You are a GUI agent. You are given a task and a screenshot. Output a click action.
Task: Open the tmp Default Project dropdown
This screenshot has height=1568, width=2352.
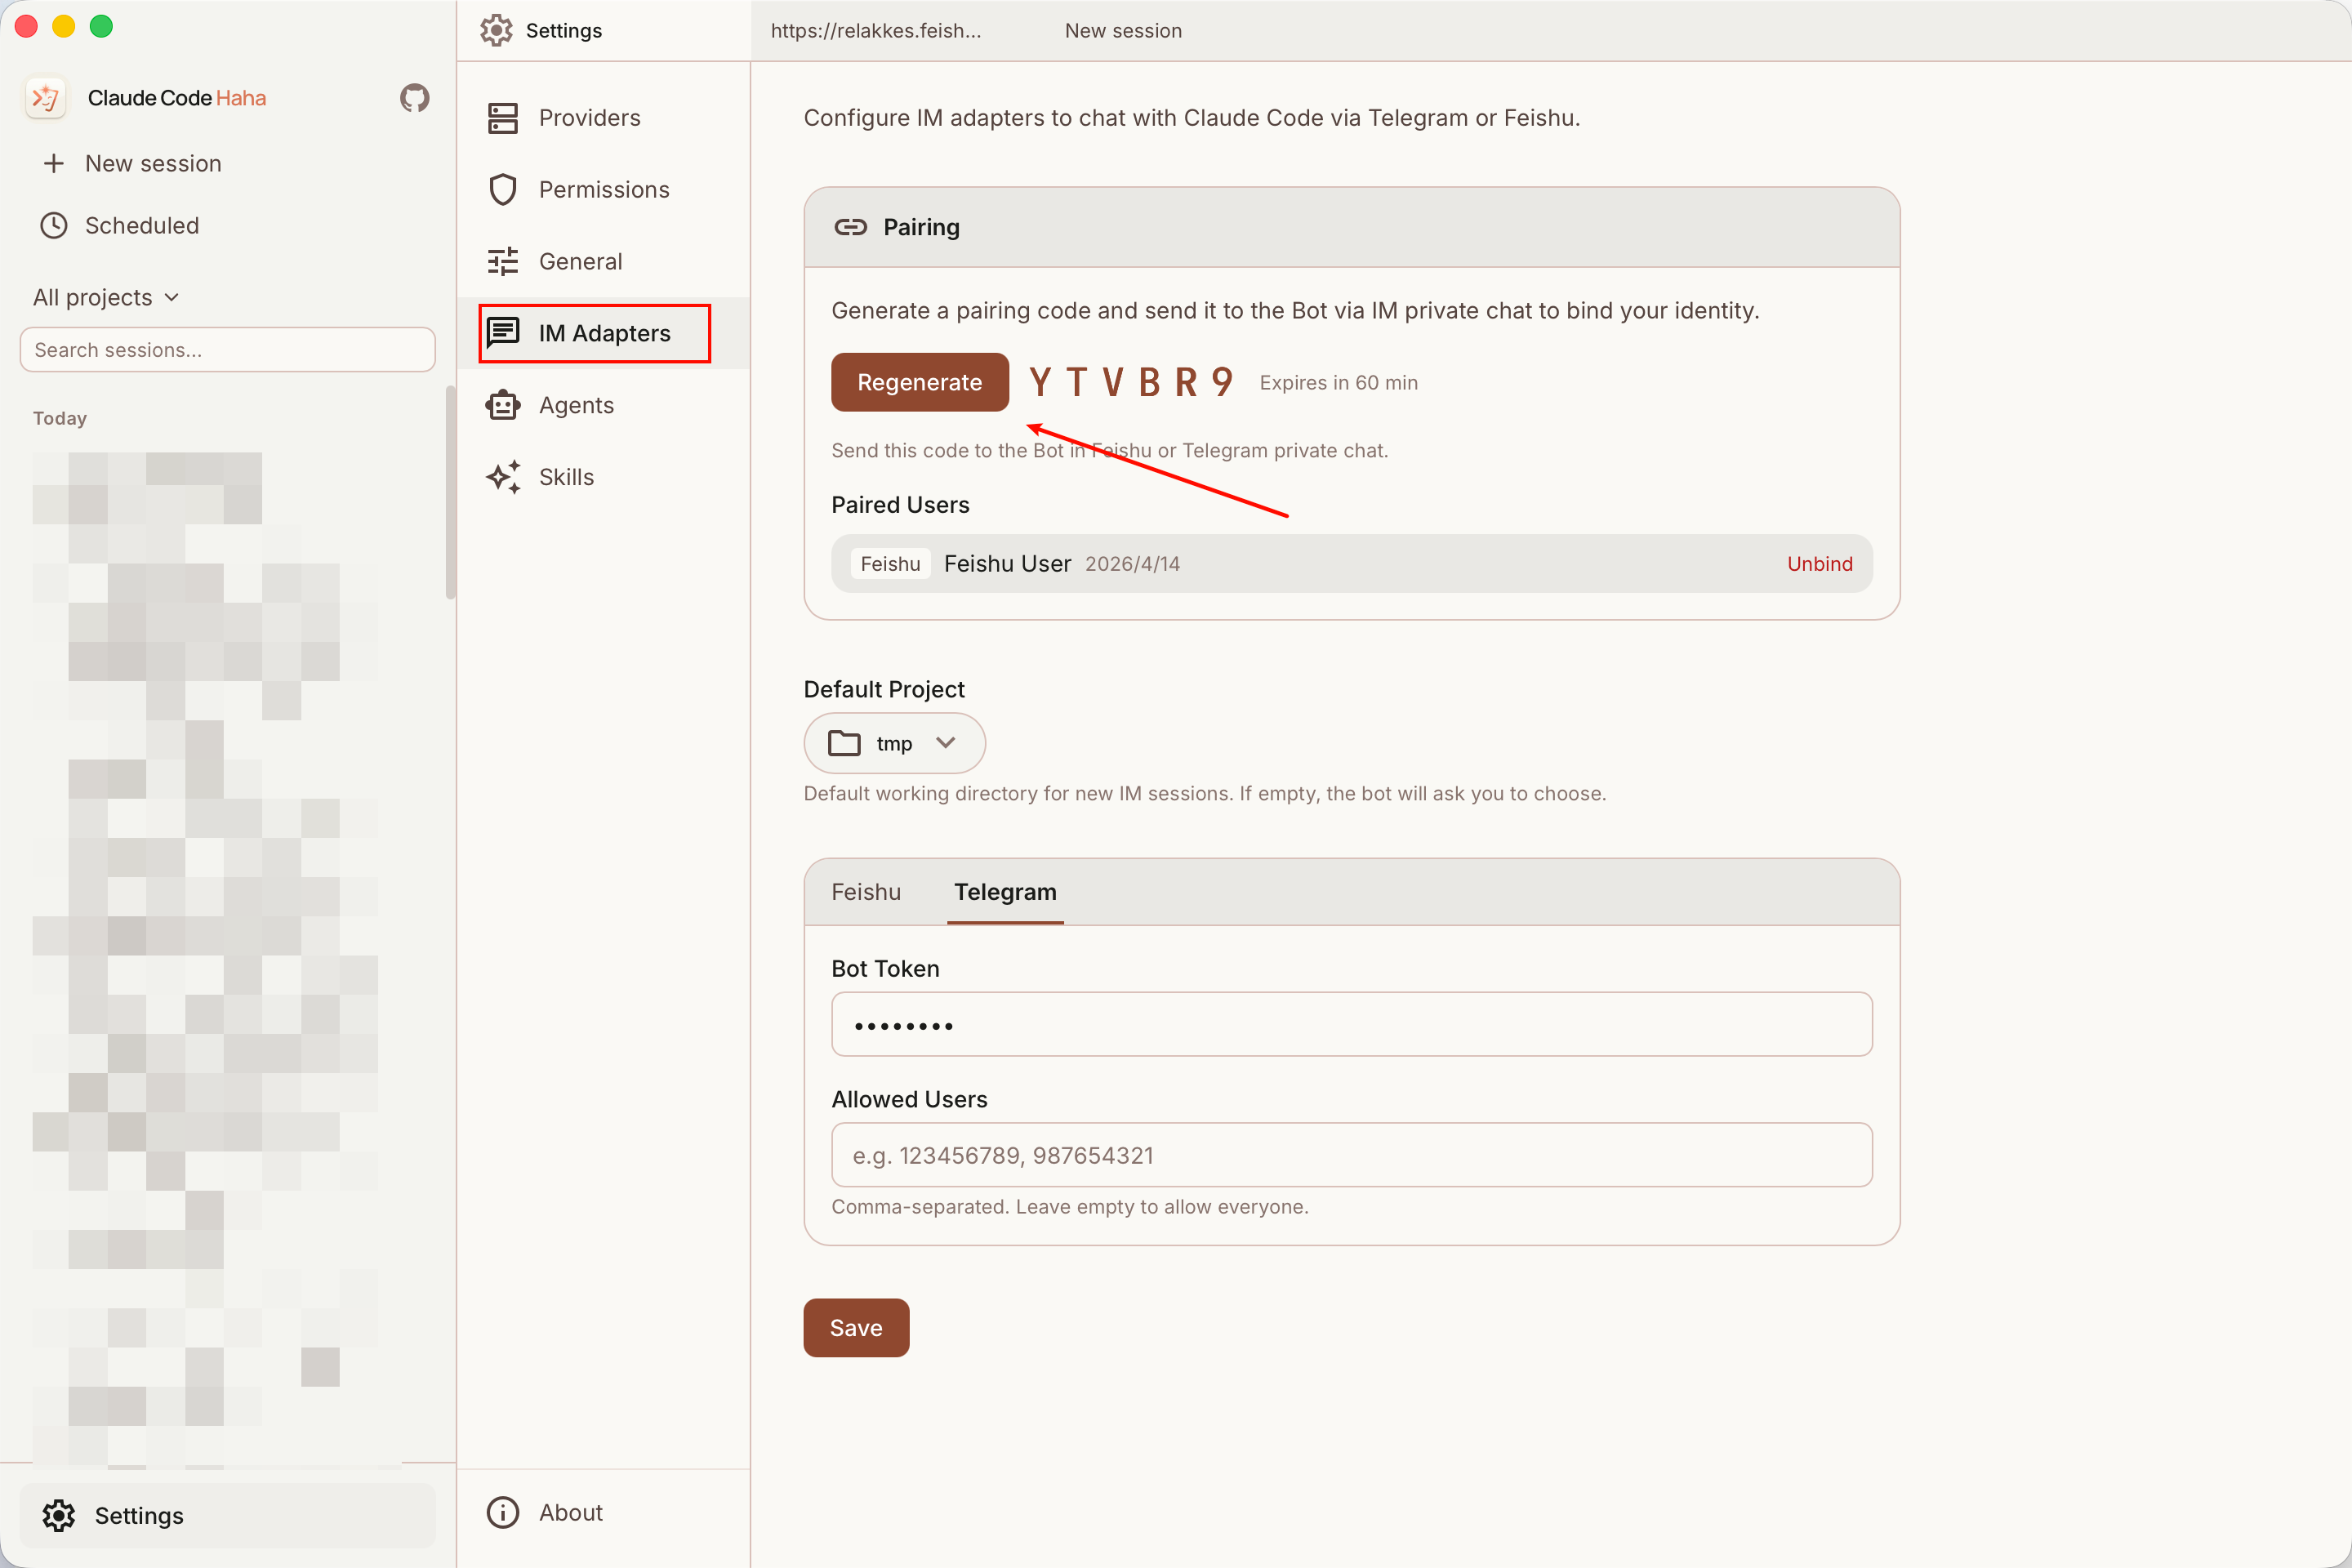click(x=894, y=743)
